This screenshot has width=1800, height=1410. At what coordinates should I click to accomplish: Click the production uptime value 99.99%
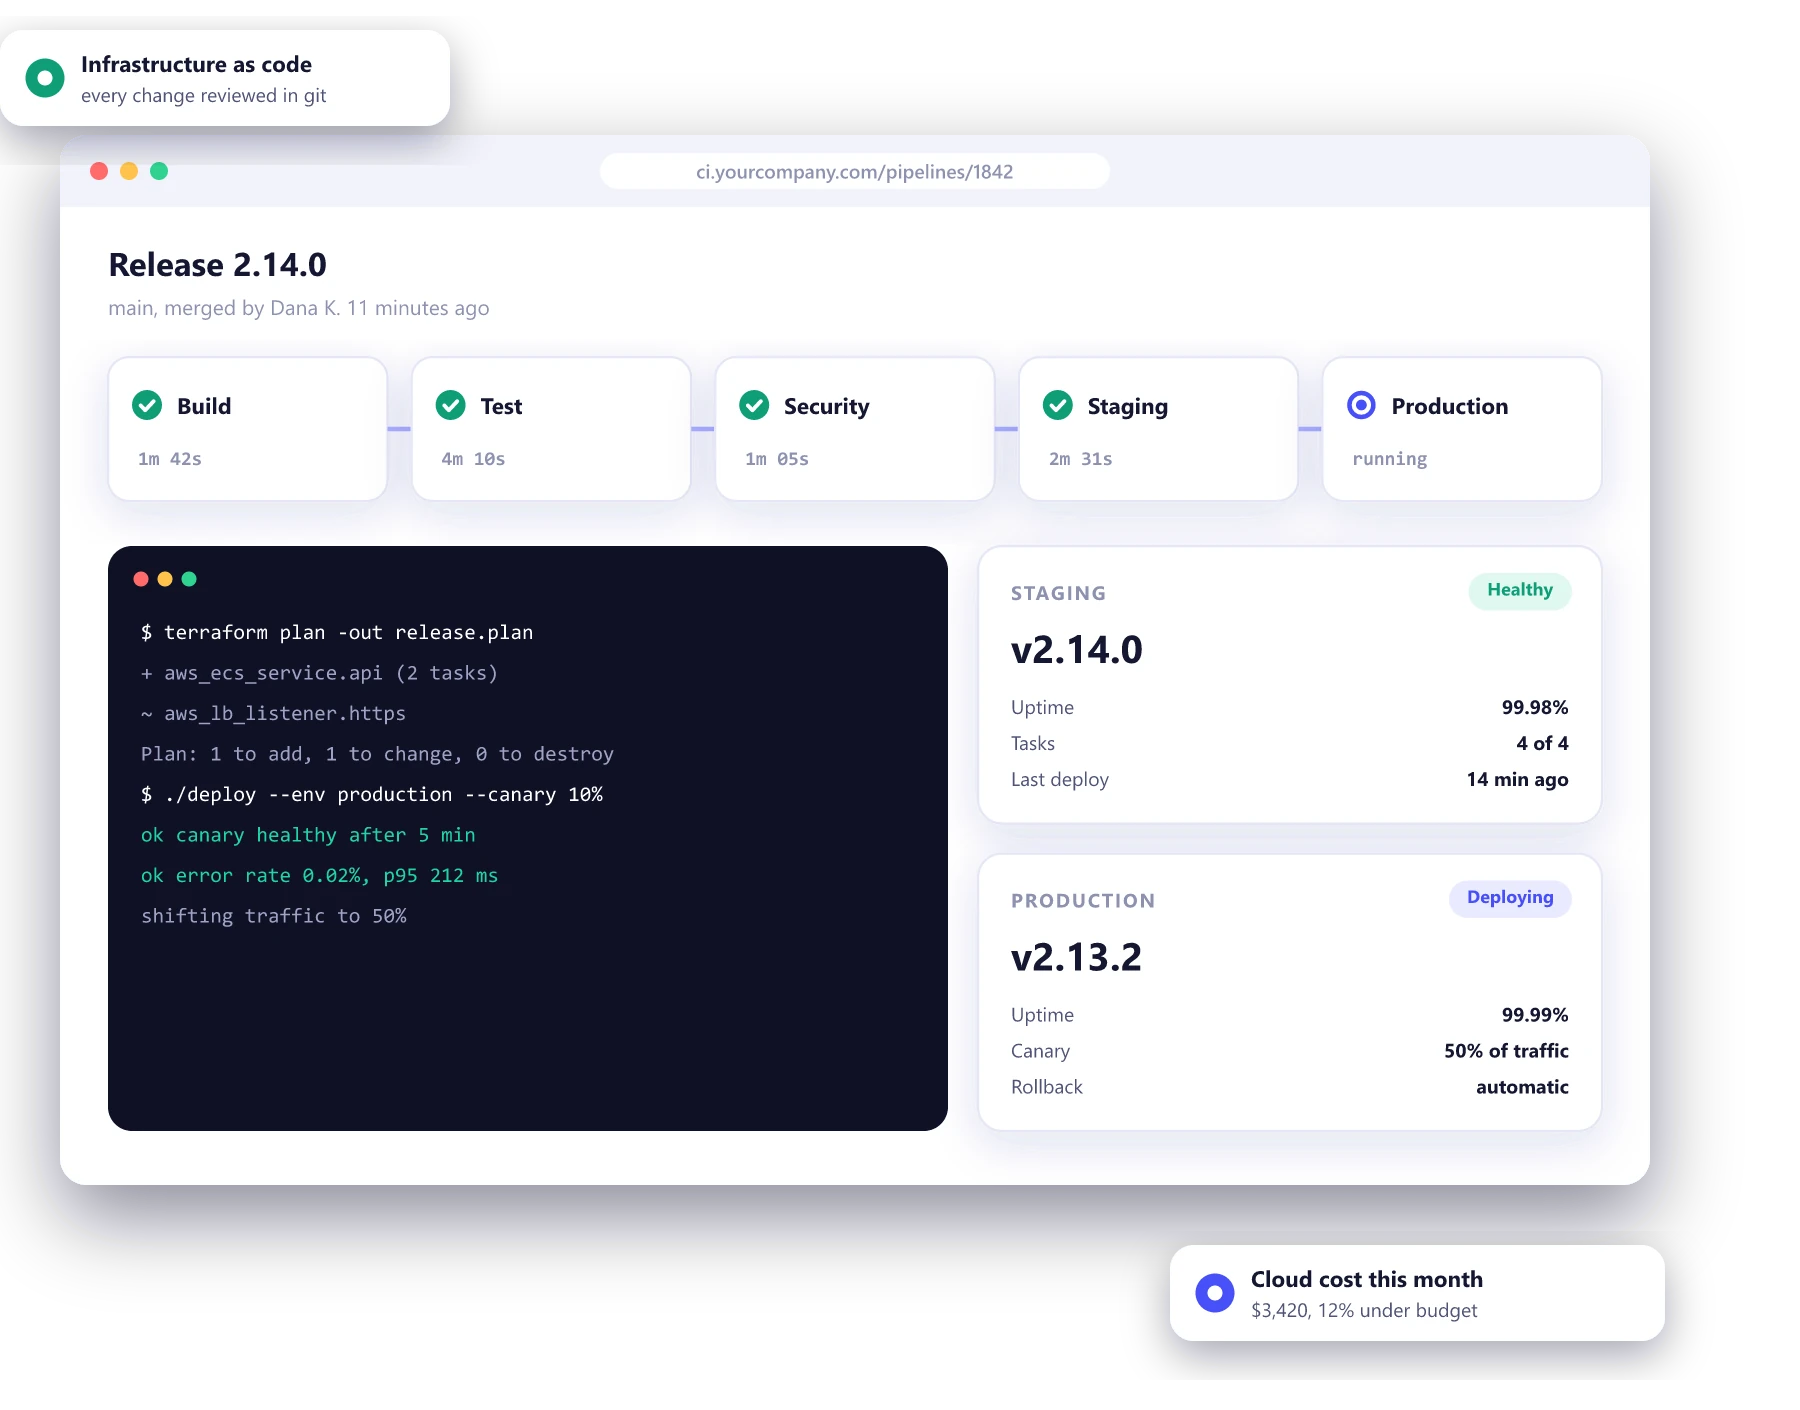pyautogui.click(x=1535, y=1015)
